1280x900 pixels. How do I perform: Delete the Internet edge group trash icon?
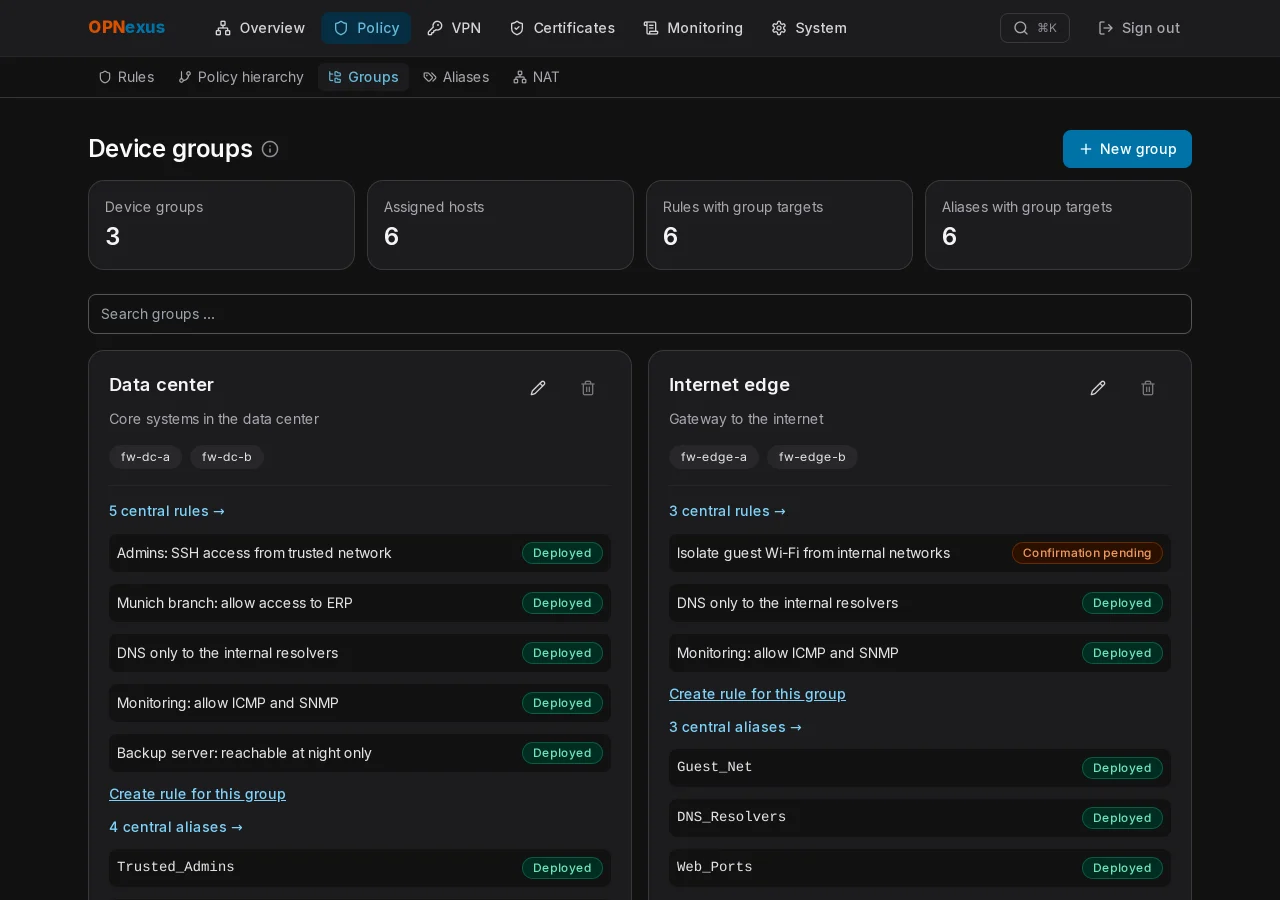1148,388
